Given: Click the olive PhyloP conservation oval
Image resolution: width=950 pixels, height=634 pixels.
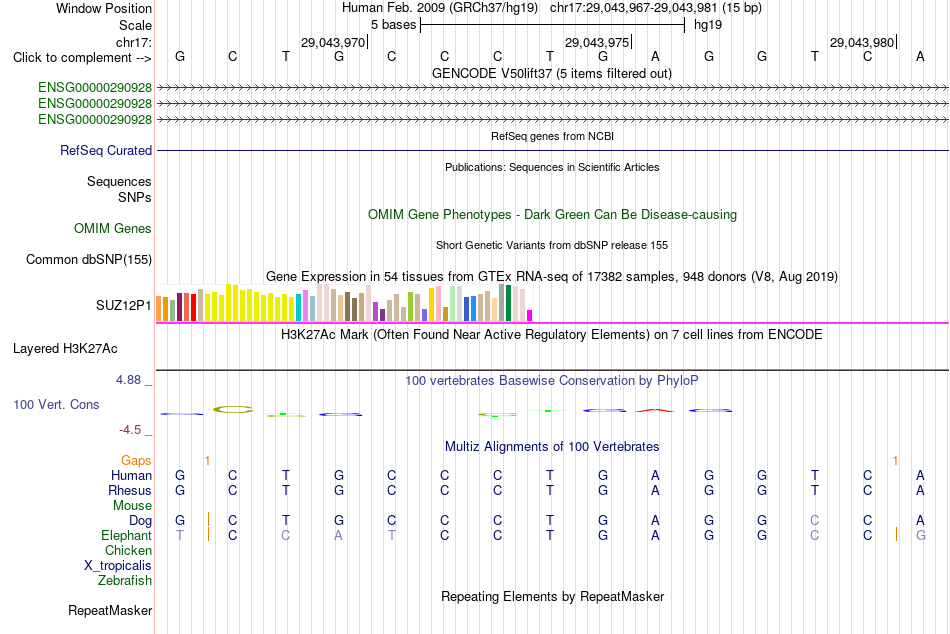Looking at the screenshot, I should tap(233, 410).
